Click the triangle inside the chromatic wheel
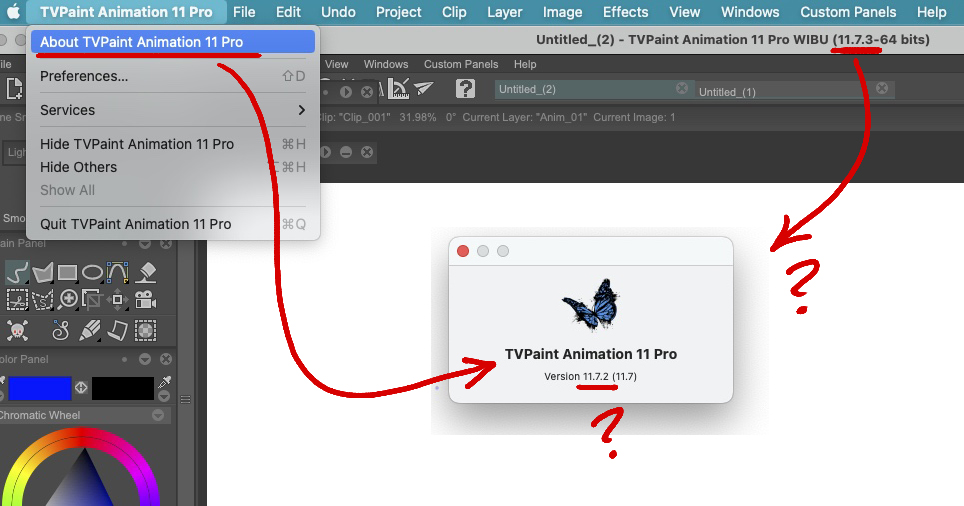The width and height of the screenshot is (964, 506). (84, 483)
